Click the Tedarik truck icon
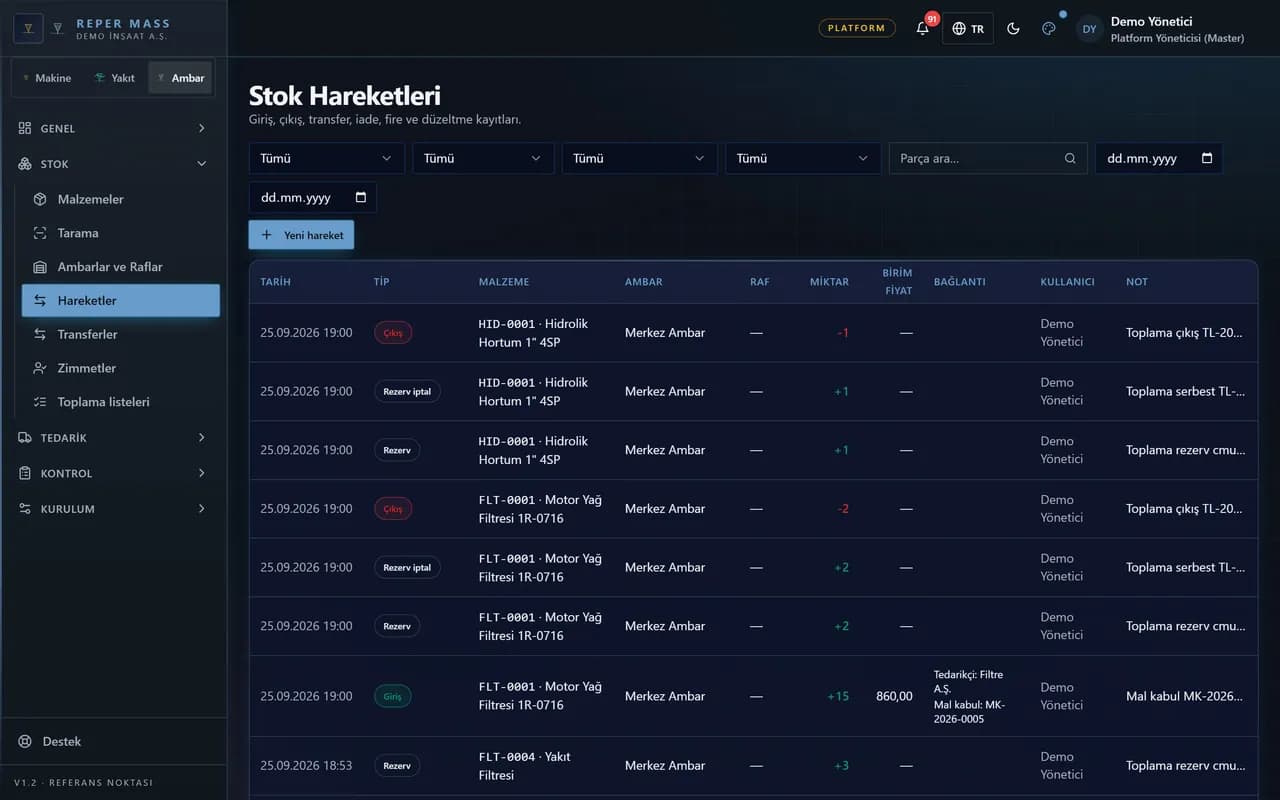The height and width of the screenshot is (800, 1280). click(25, 438)
